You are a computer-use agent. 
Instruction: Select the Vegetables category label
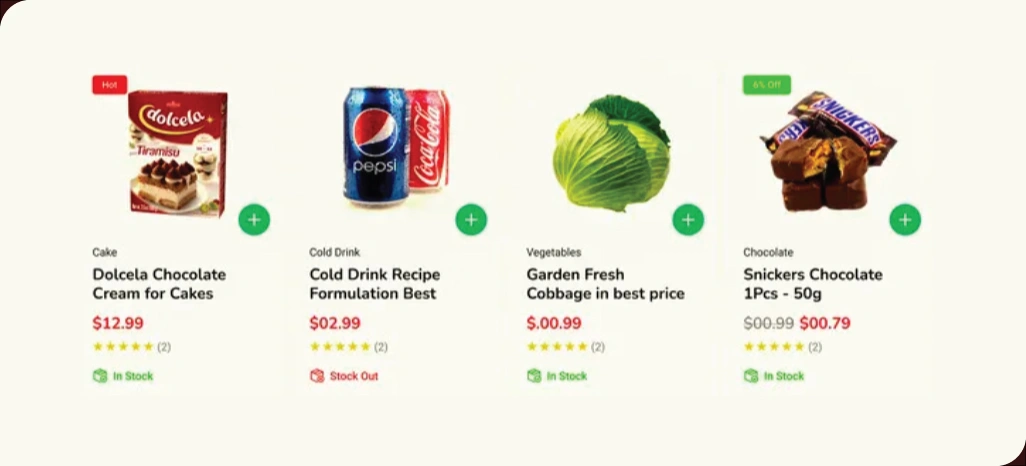tap(554, 252)
